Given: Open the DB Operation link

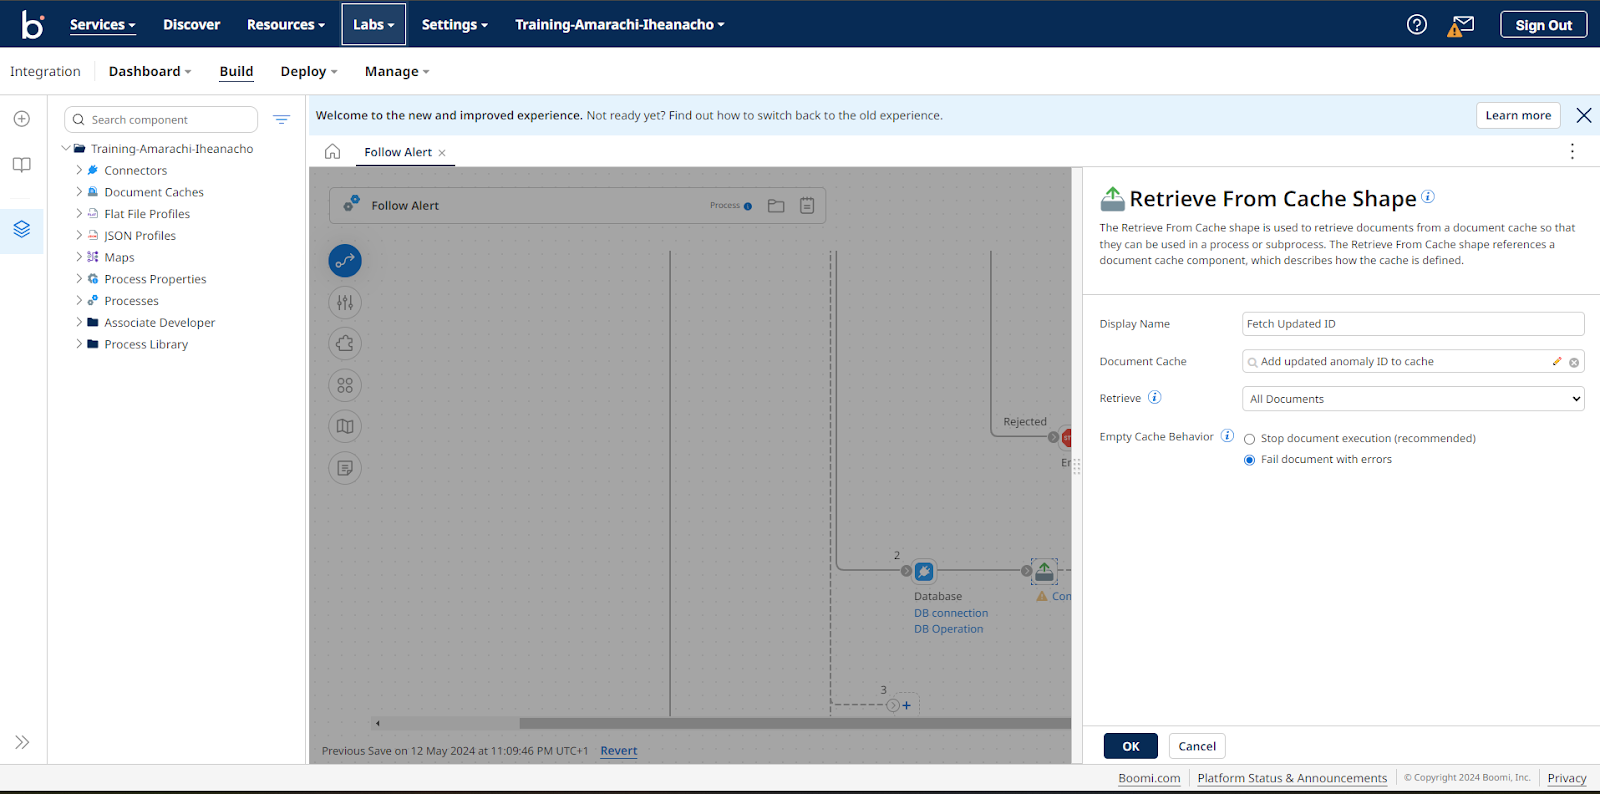Looking at the screenshot, I should [948, 630].
